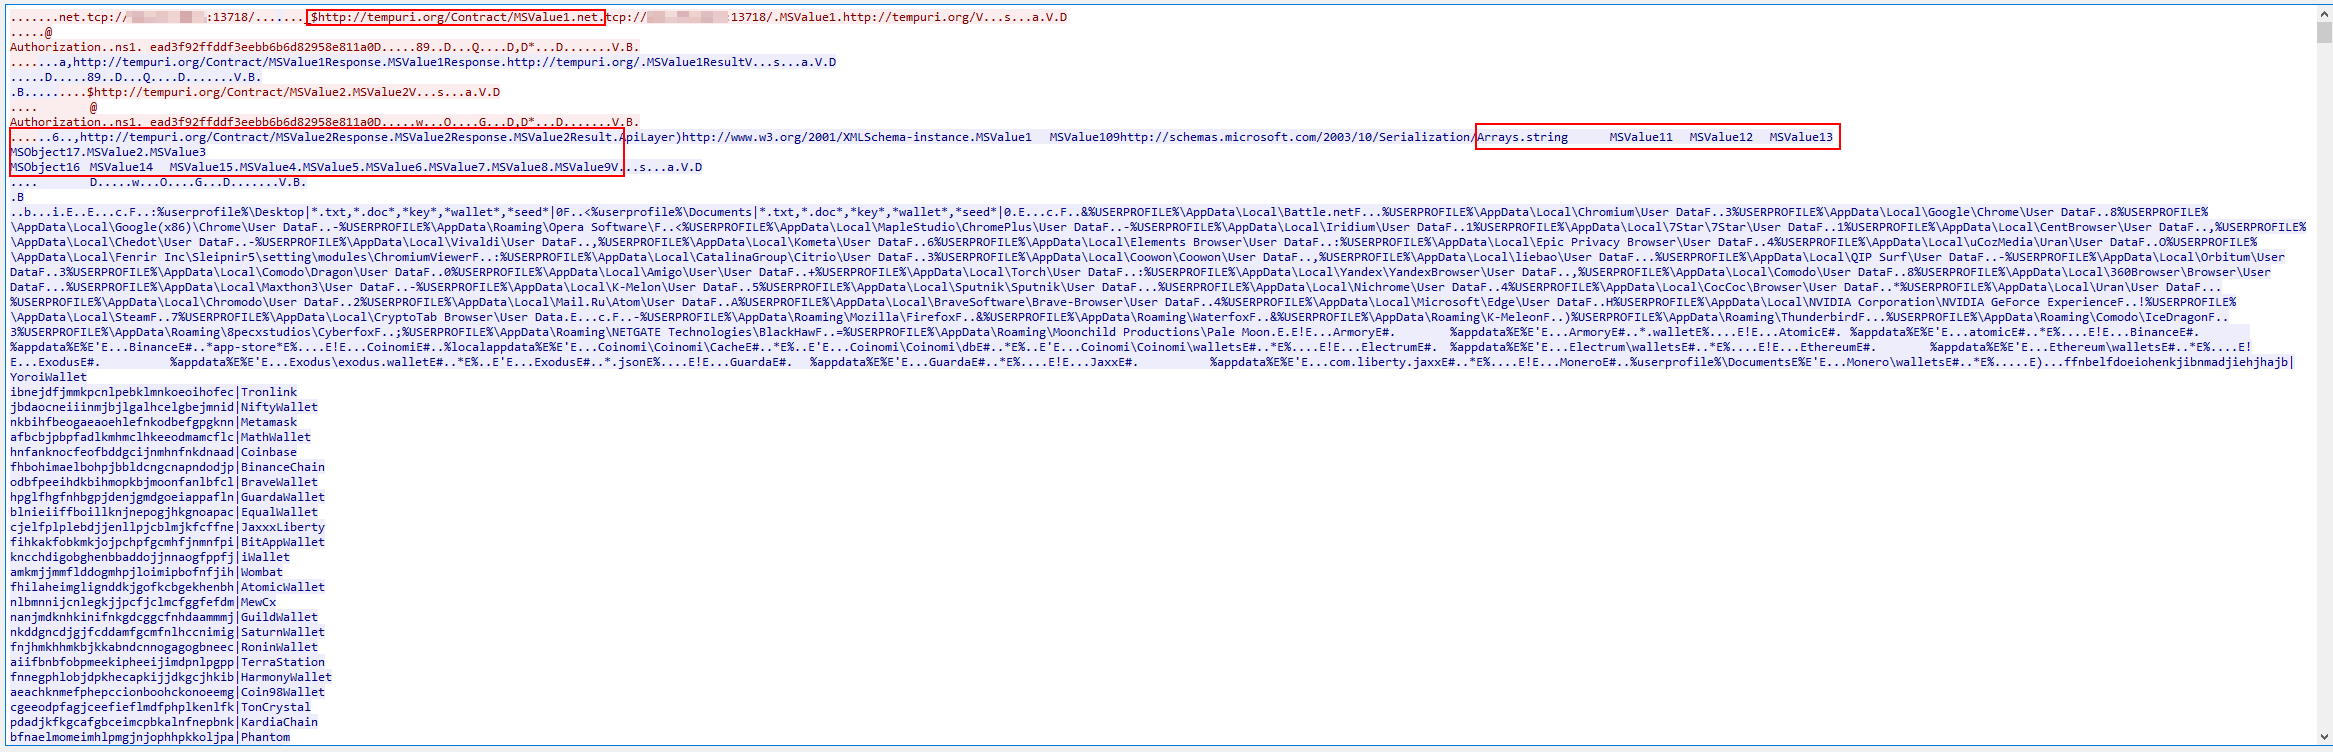Click the text 'SaturnWallet'
Image resolution: width=2333 pixels, height=752 pixels.
coord(283,632)
